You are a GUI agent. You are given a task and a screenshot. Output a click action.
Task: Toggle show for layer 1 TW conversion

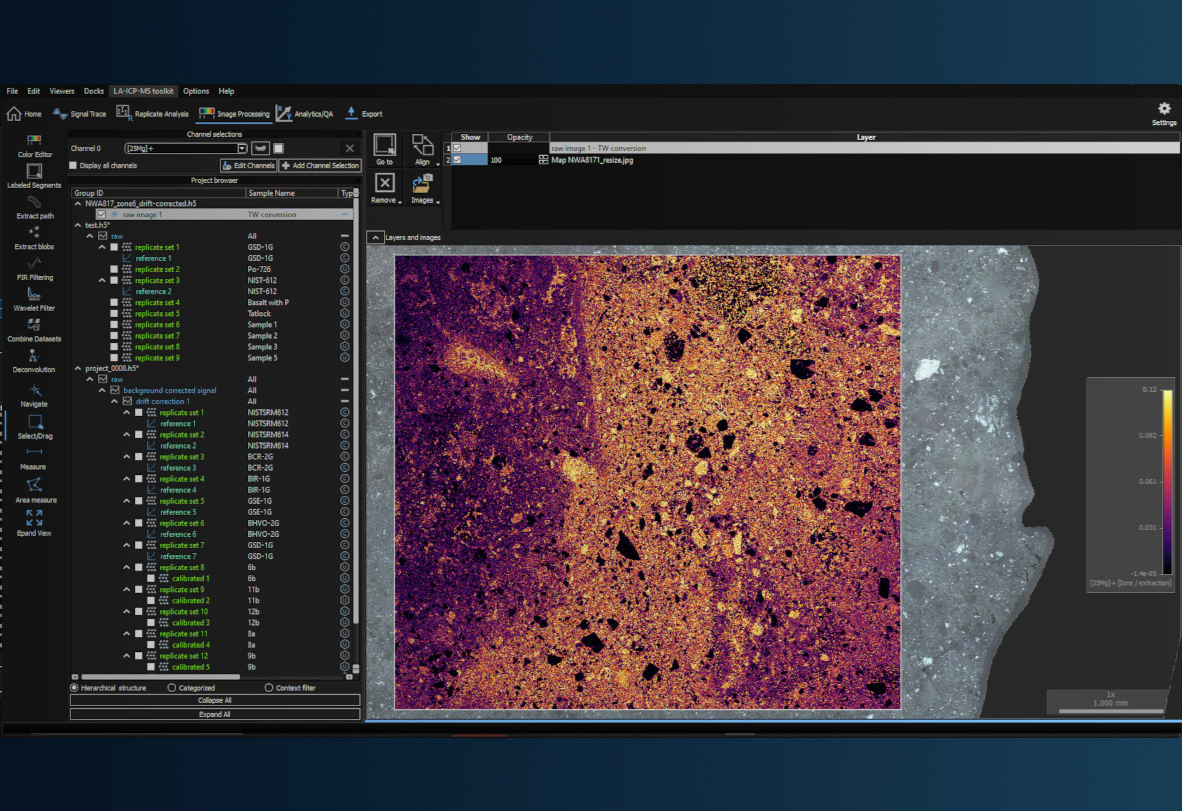click(x=457, y=148)
